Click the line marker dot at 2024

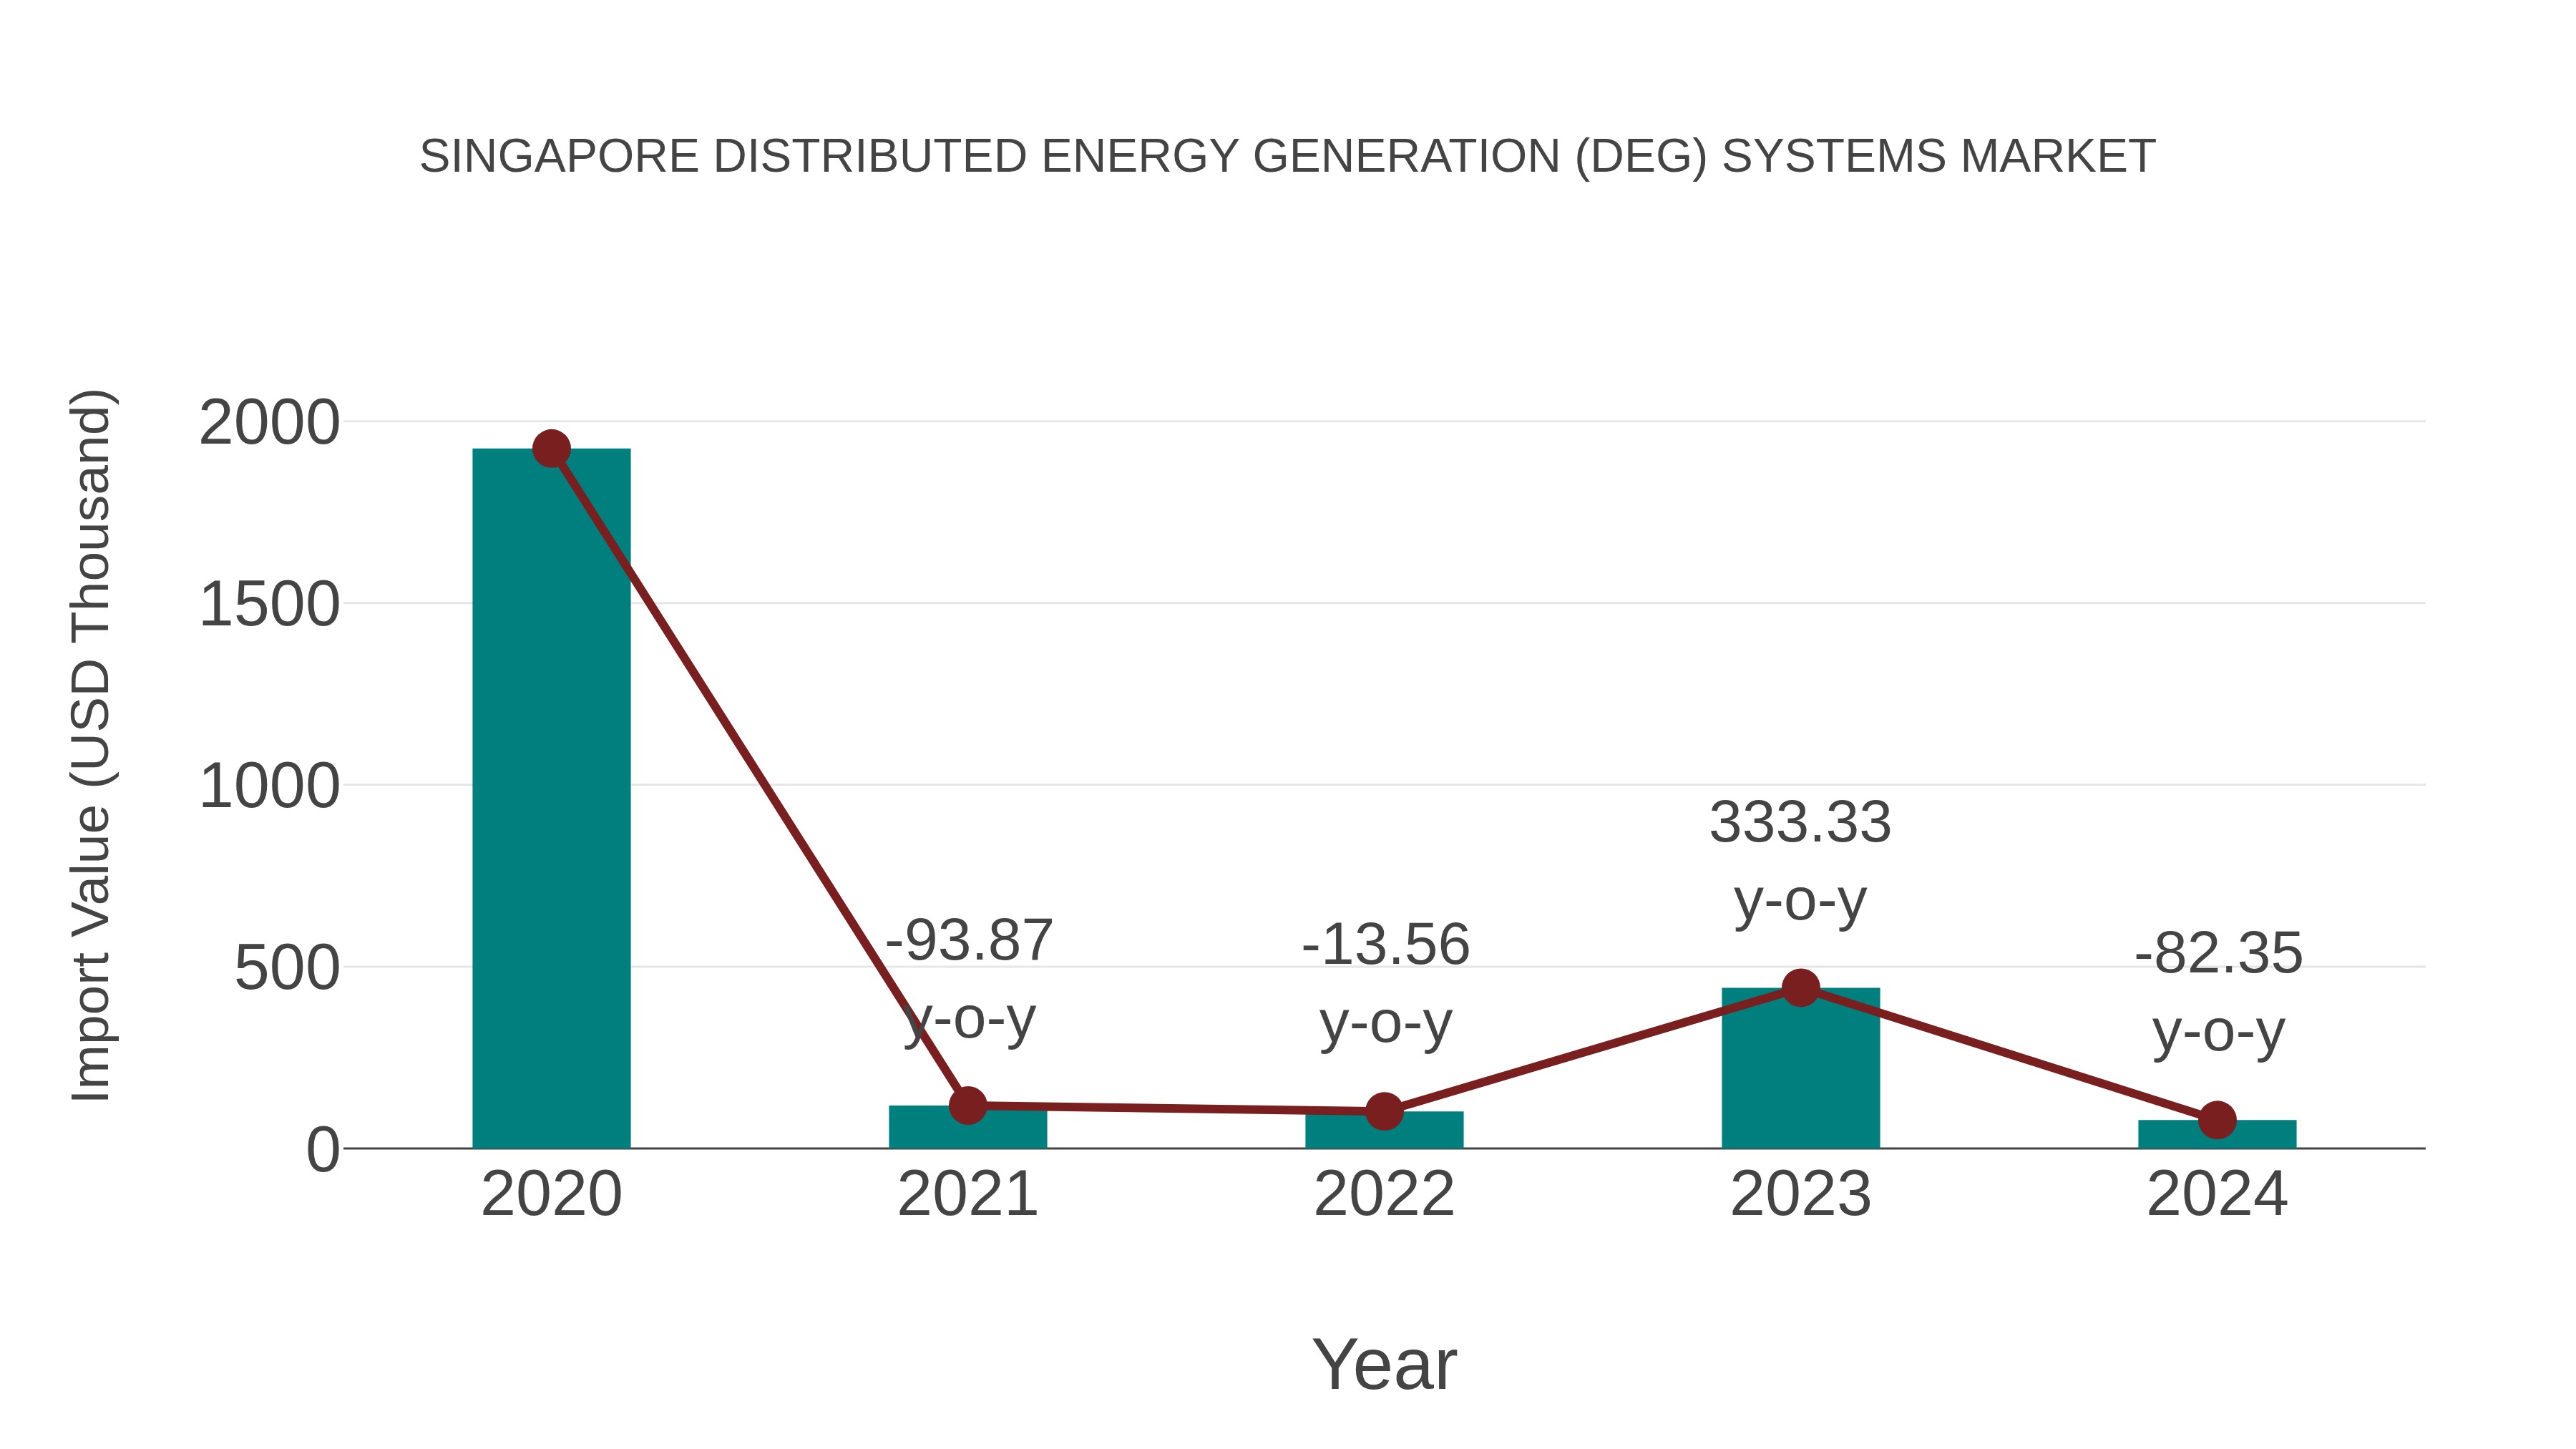coord(2217,1120)
